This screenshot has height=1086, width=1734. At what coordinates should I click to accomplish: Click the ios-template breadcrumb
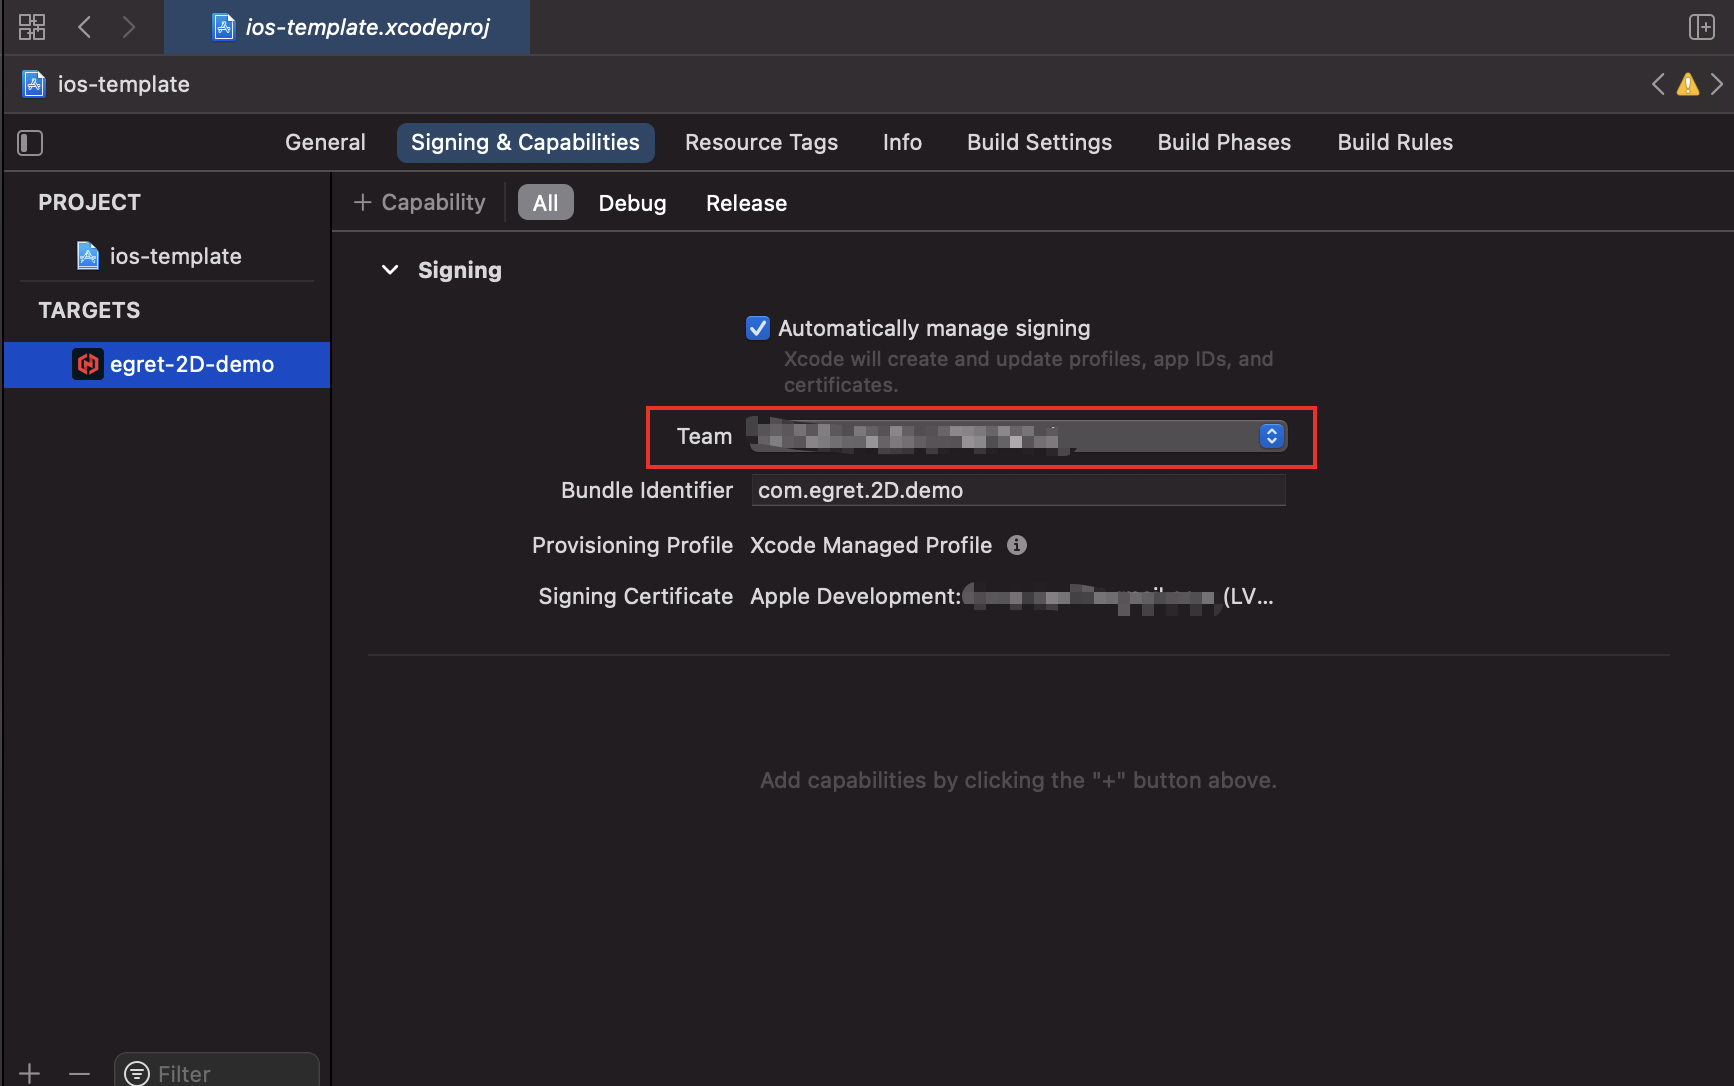pos(123,84)
